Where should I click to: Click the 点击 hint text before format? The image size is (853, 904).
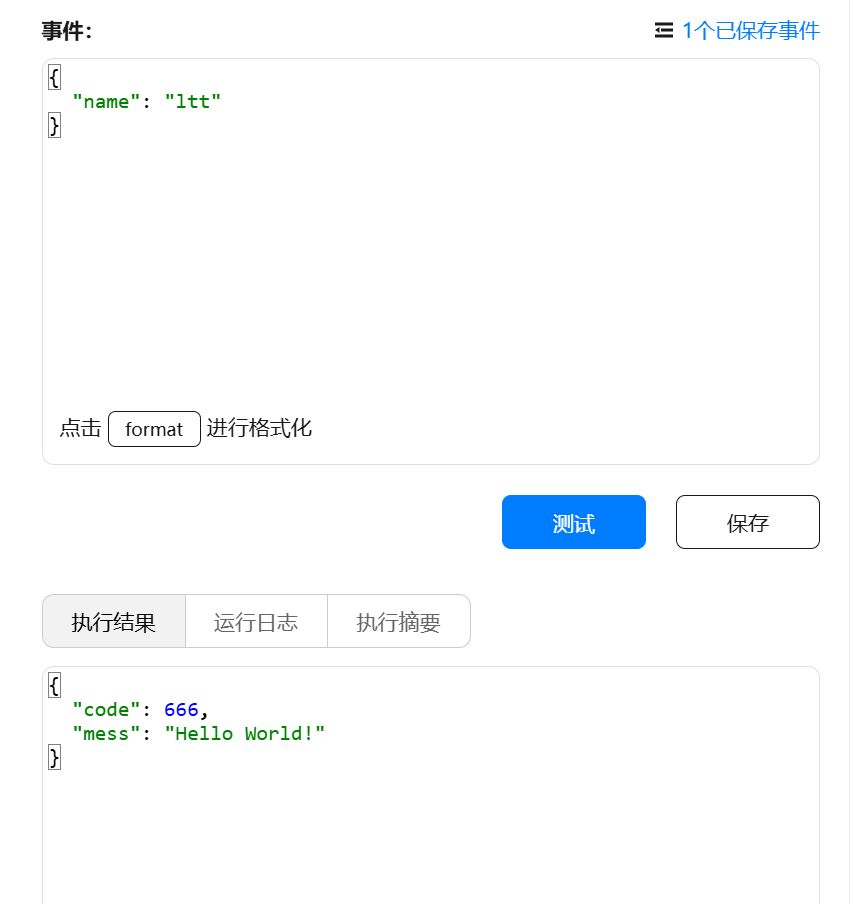(x=81, y=428)
